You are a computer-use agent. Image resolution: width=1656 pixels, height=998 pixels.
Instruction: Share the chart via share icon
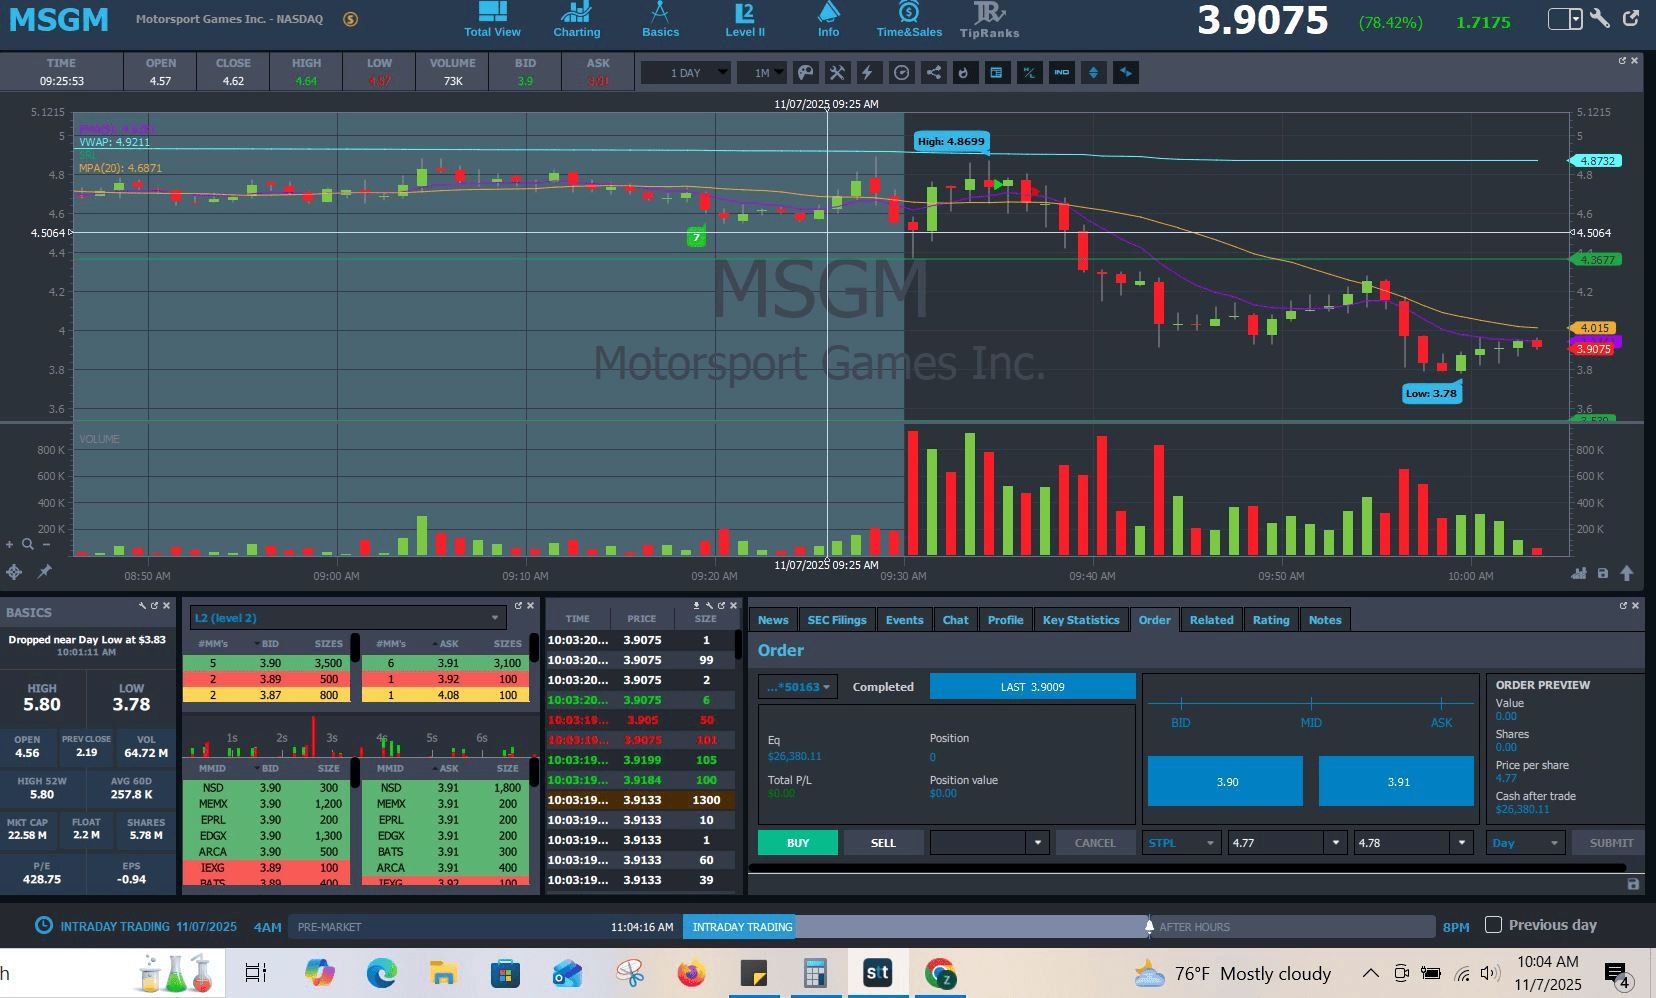coord(933,72)
